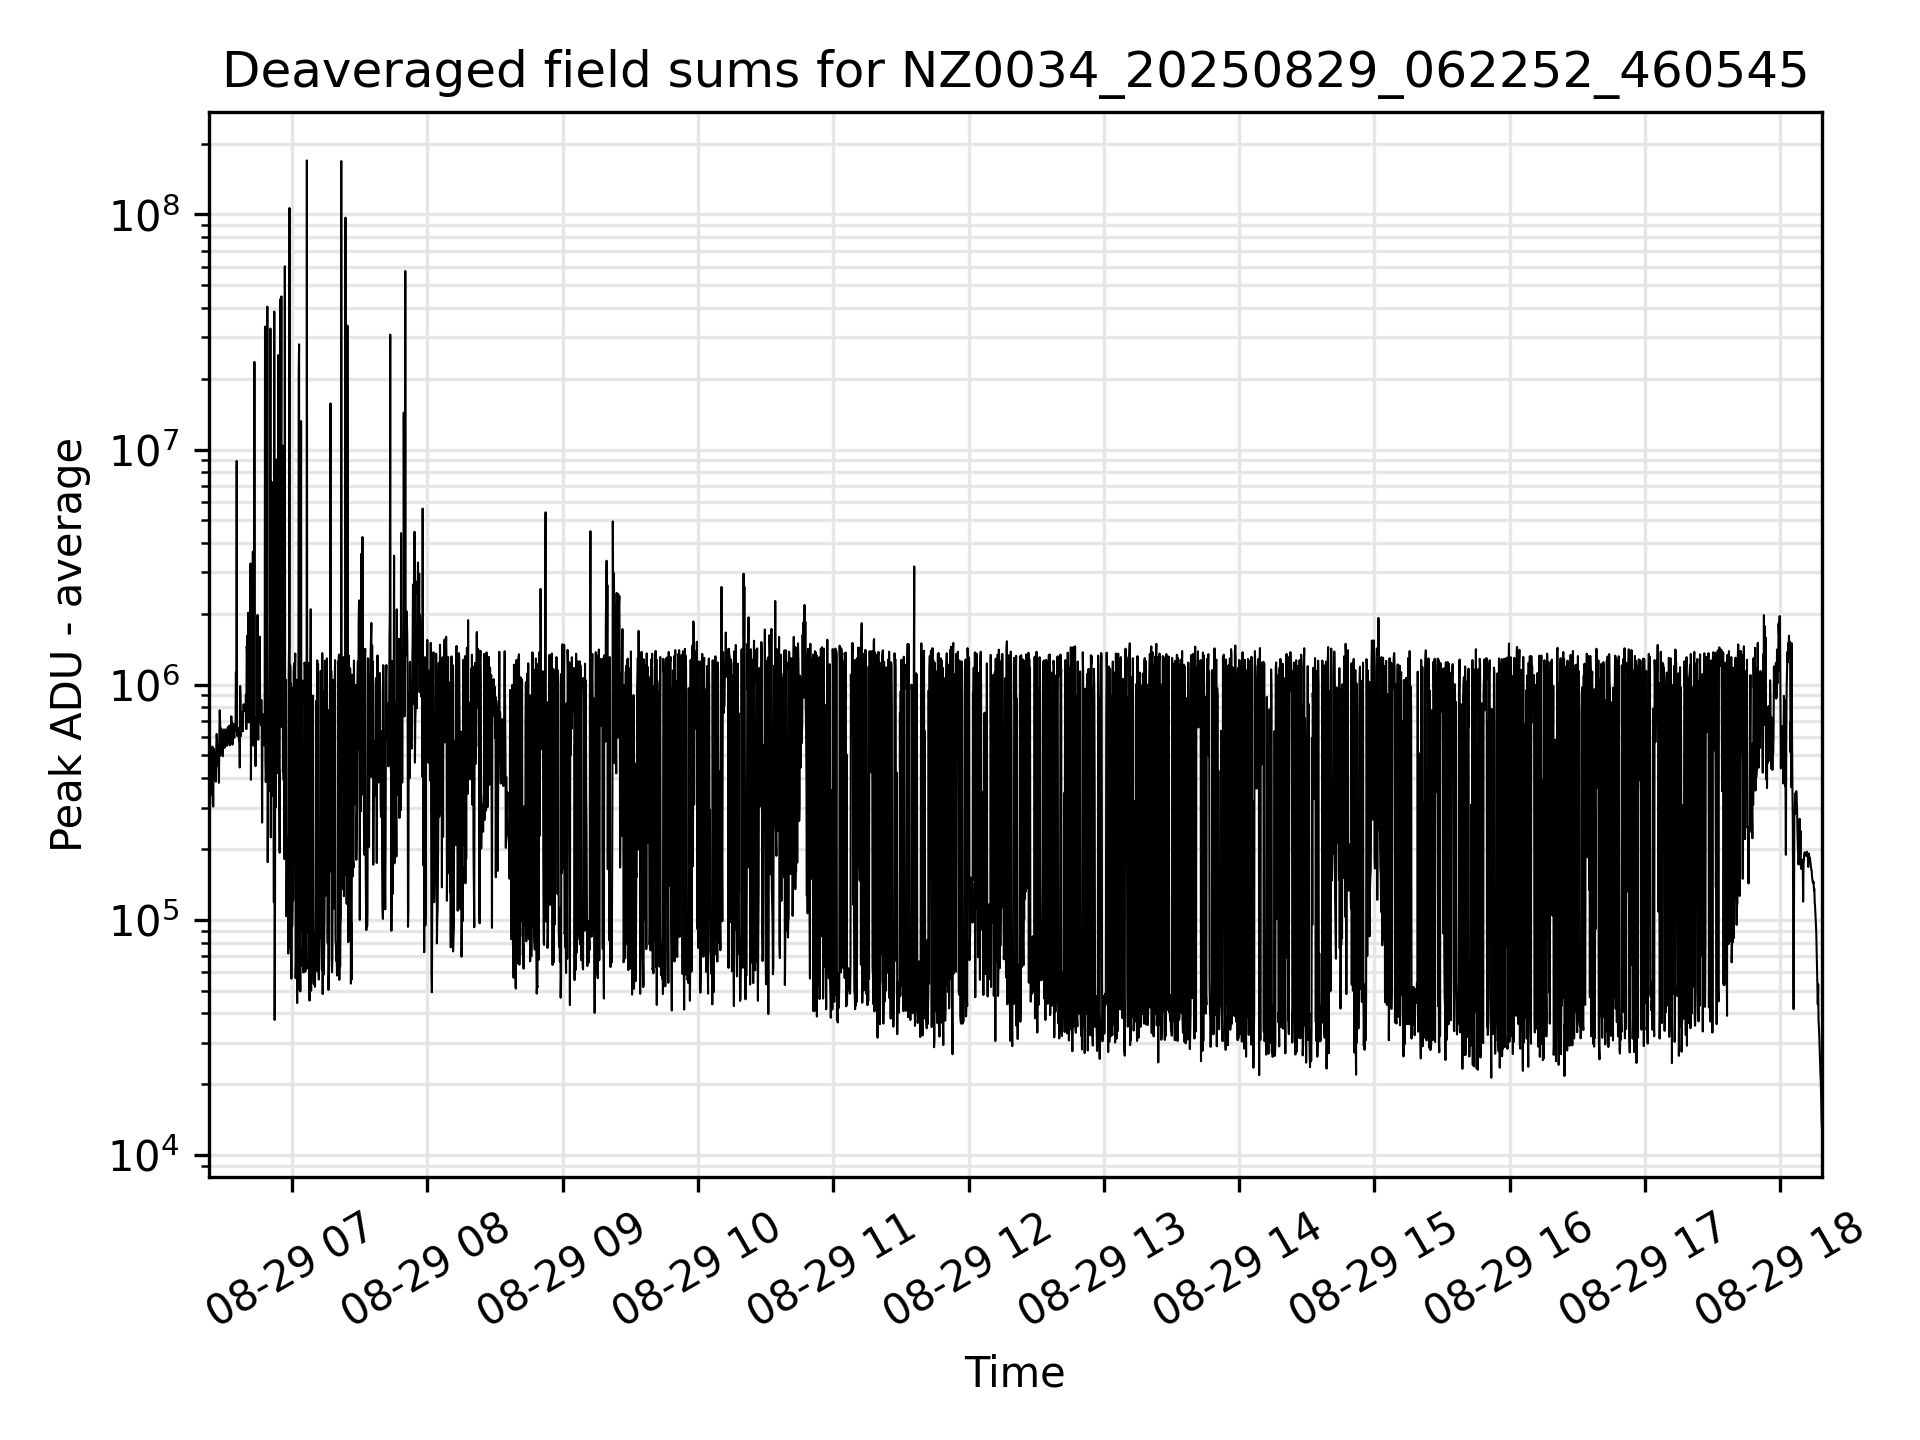Click the '08-29 16' x-axis tick label
The image size is (1920, 1440).
(1507, 1270)
